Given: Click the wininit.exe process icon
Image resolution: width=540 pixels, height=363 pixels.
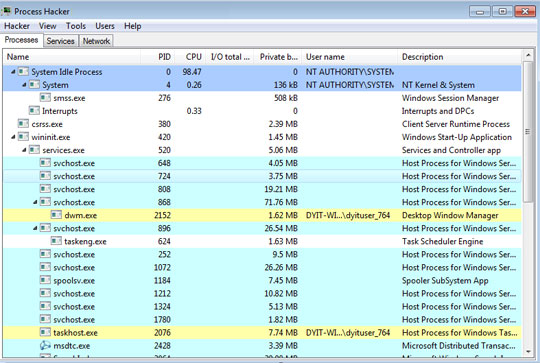Looking at the screenshot, I should click(x=23, y=137).
